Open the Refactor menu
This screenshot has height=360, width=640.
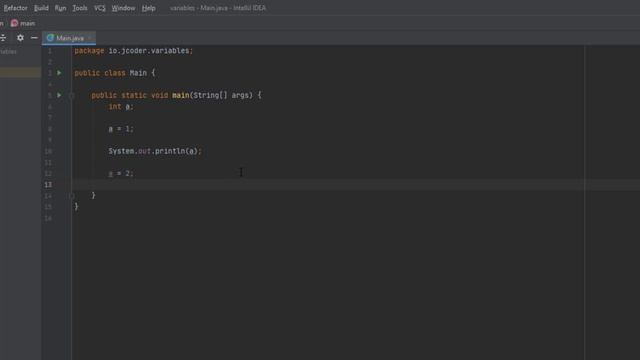point(16,8)
